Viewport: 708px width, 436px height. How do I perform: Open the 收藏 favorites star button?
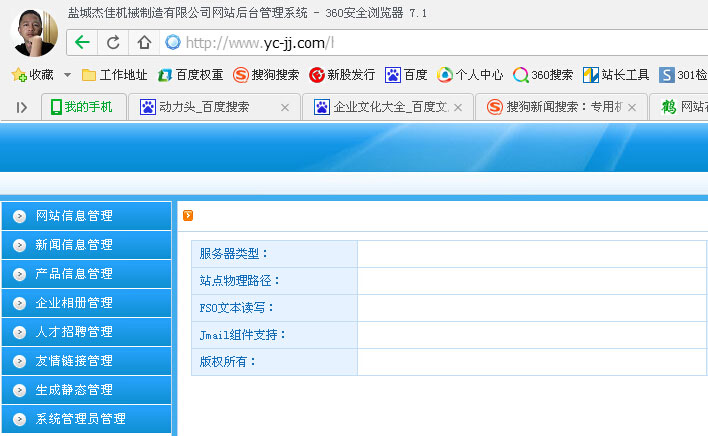tap(32, 75)
